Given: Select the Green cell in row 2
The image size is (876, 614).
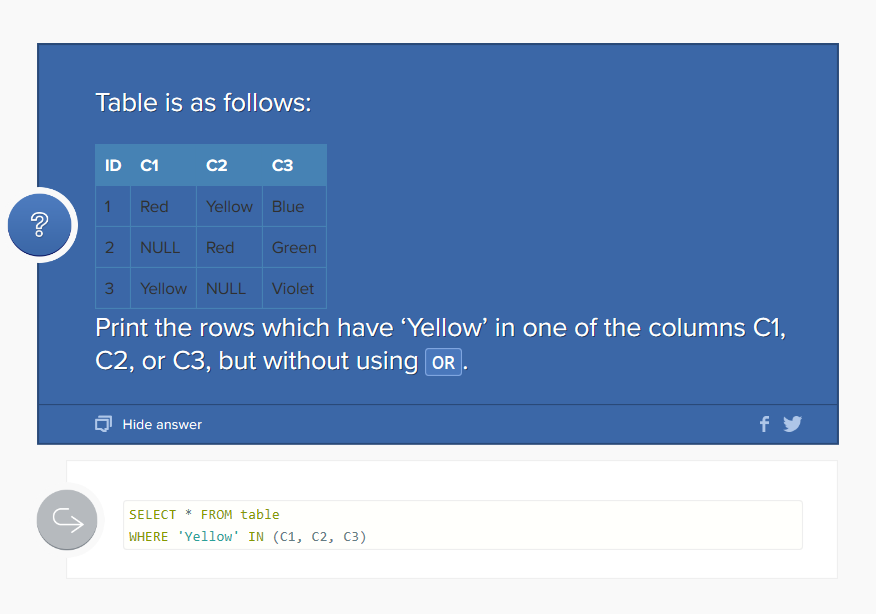Looking at the screenshot, I should 294,248.
